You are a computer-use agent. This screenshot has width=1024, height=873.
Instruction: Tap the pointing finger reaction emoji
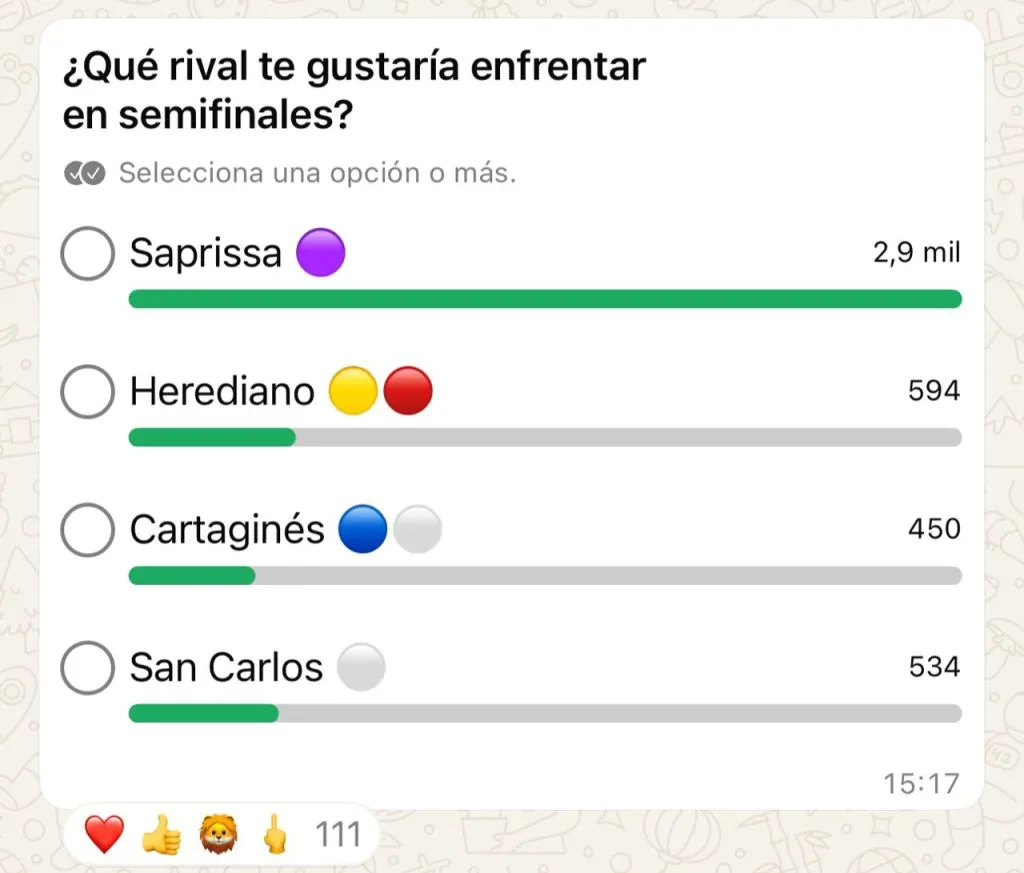click(278, 833)
